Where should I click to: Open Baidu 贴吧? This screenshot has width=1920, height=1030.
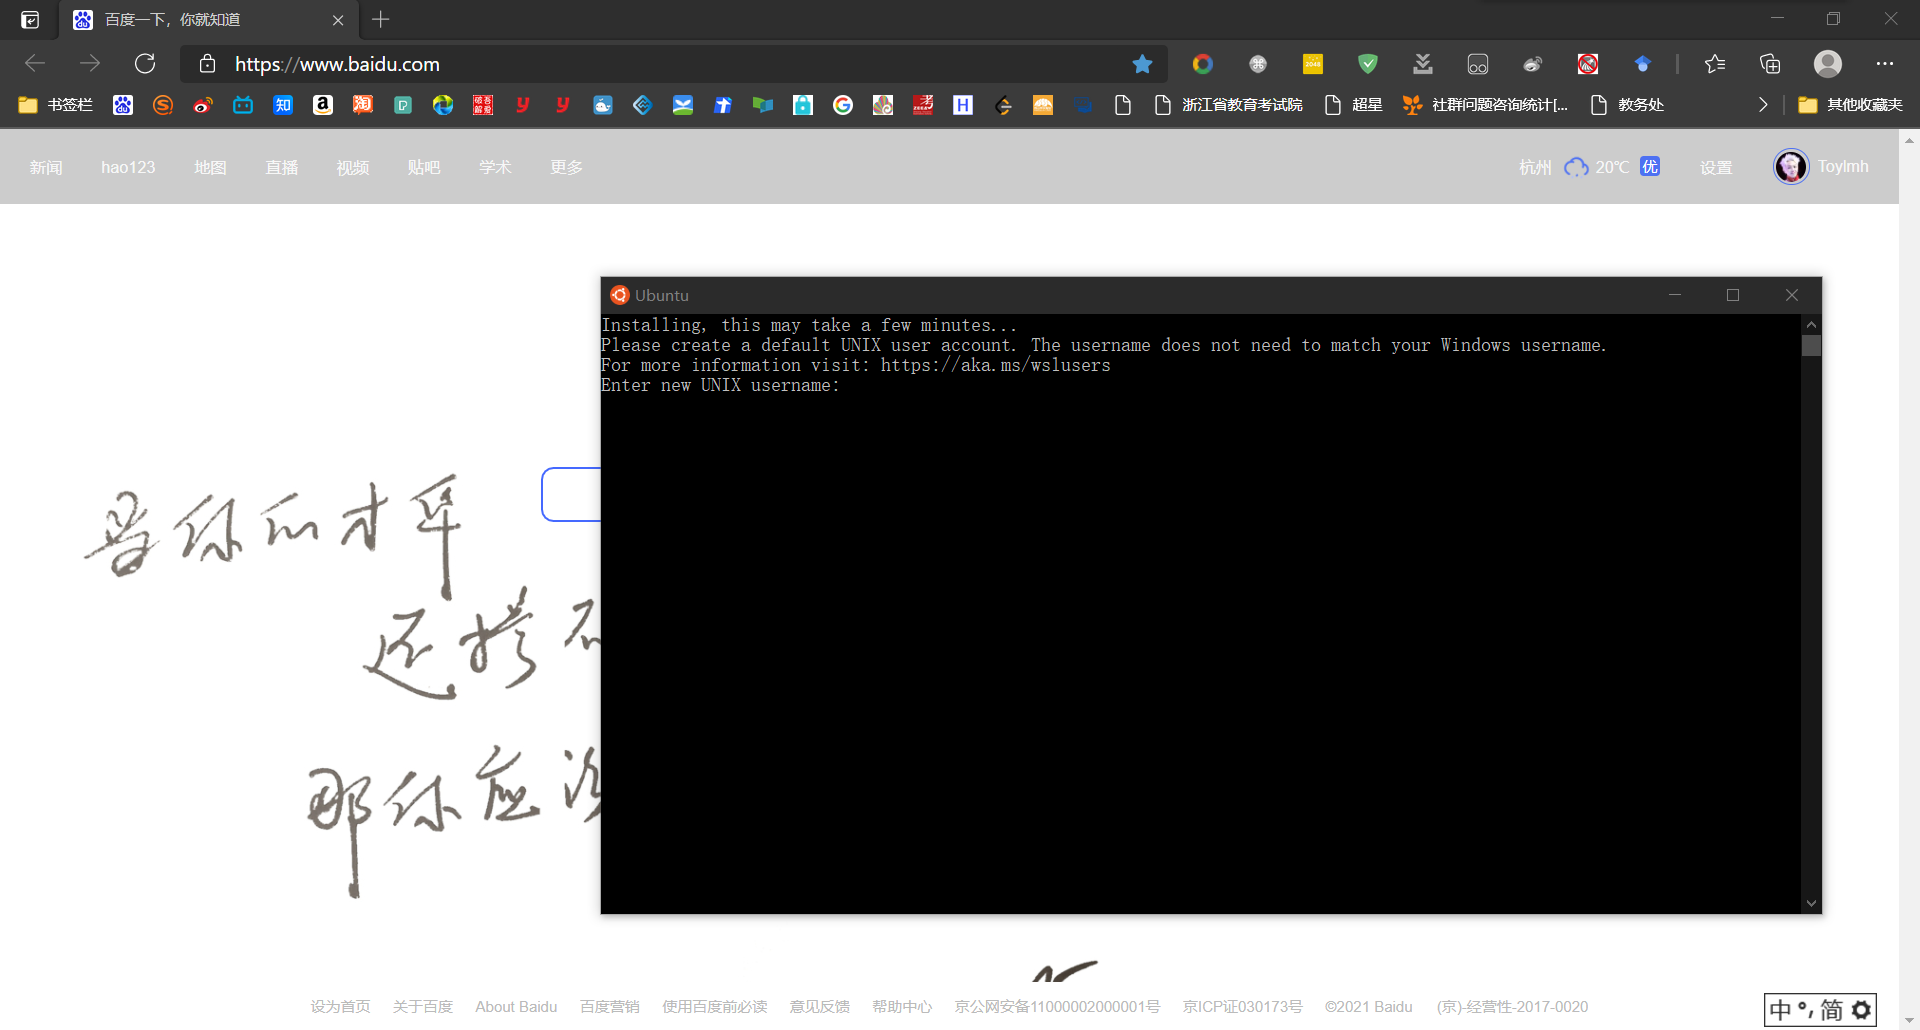pos(424,167)
